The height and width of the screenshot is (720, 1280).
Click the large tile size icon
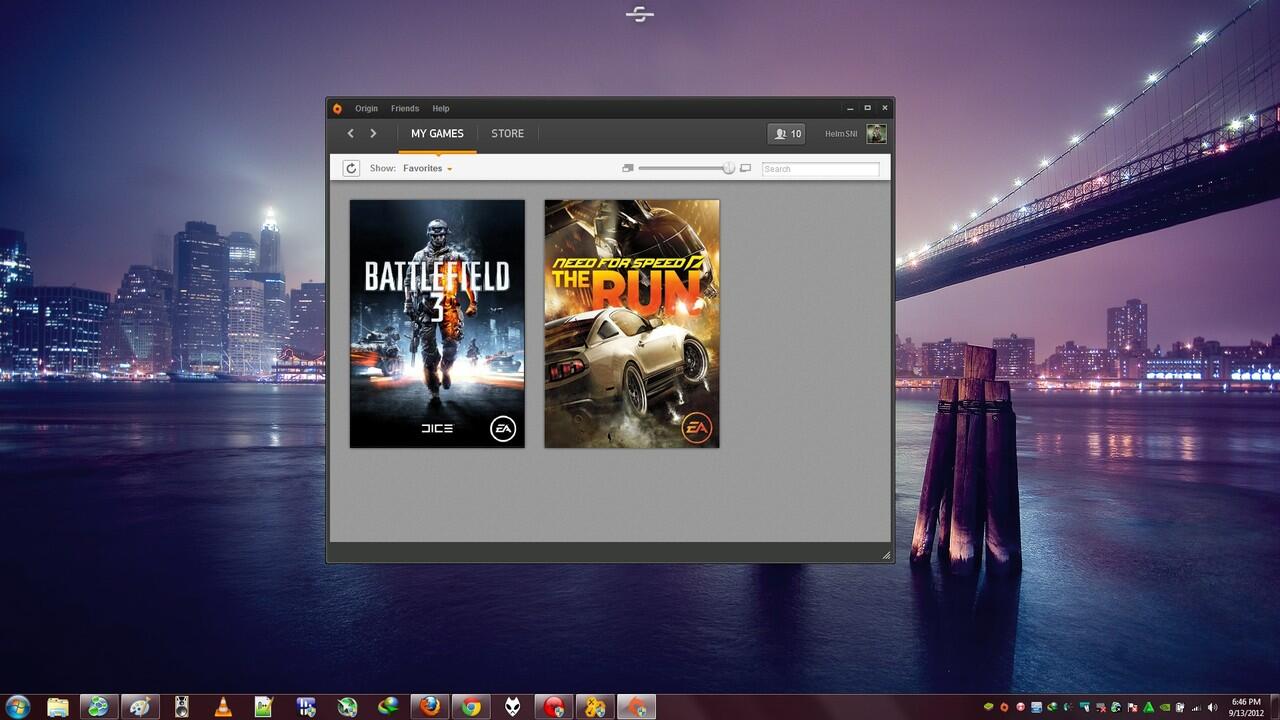745,168
